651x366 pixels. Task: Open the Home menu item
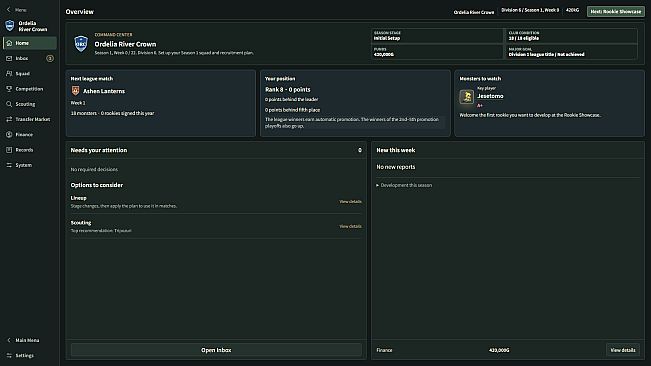(x=29, y=43)
